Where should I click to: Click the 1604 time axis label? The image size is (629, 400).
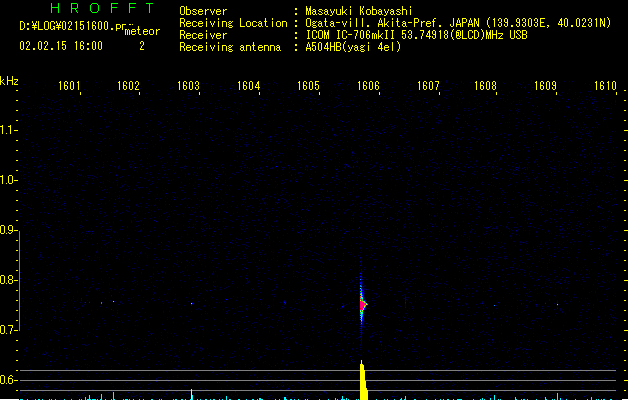click(x=248, y=86)
